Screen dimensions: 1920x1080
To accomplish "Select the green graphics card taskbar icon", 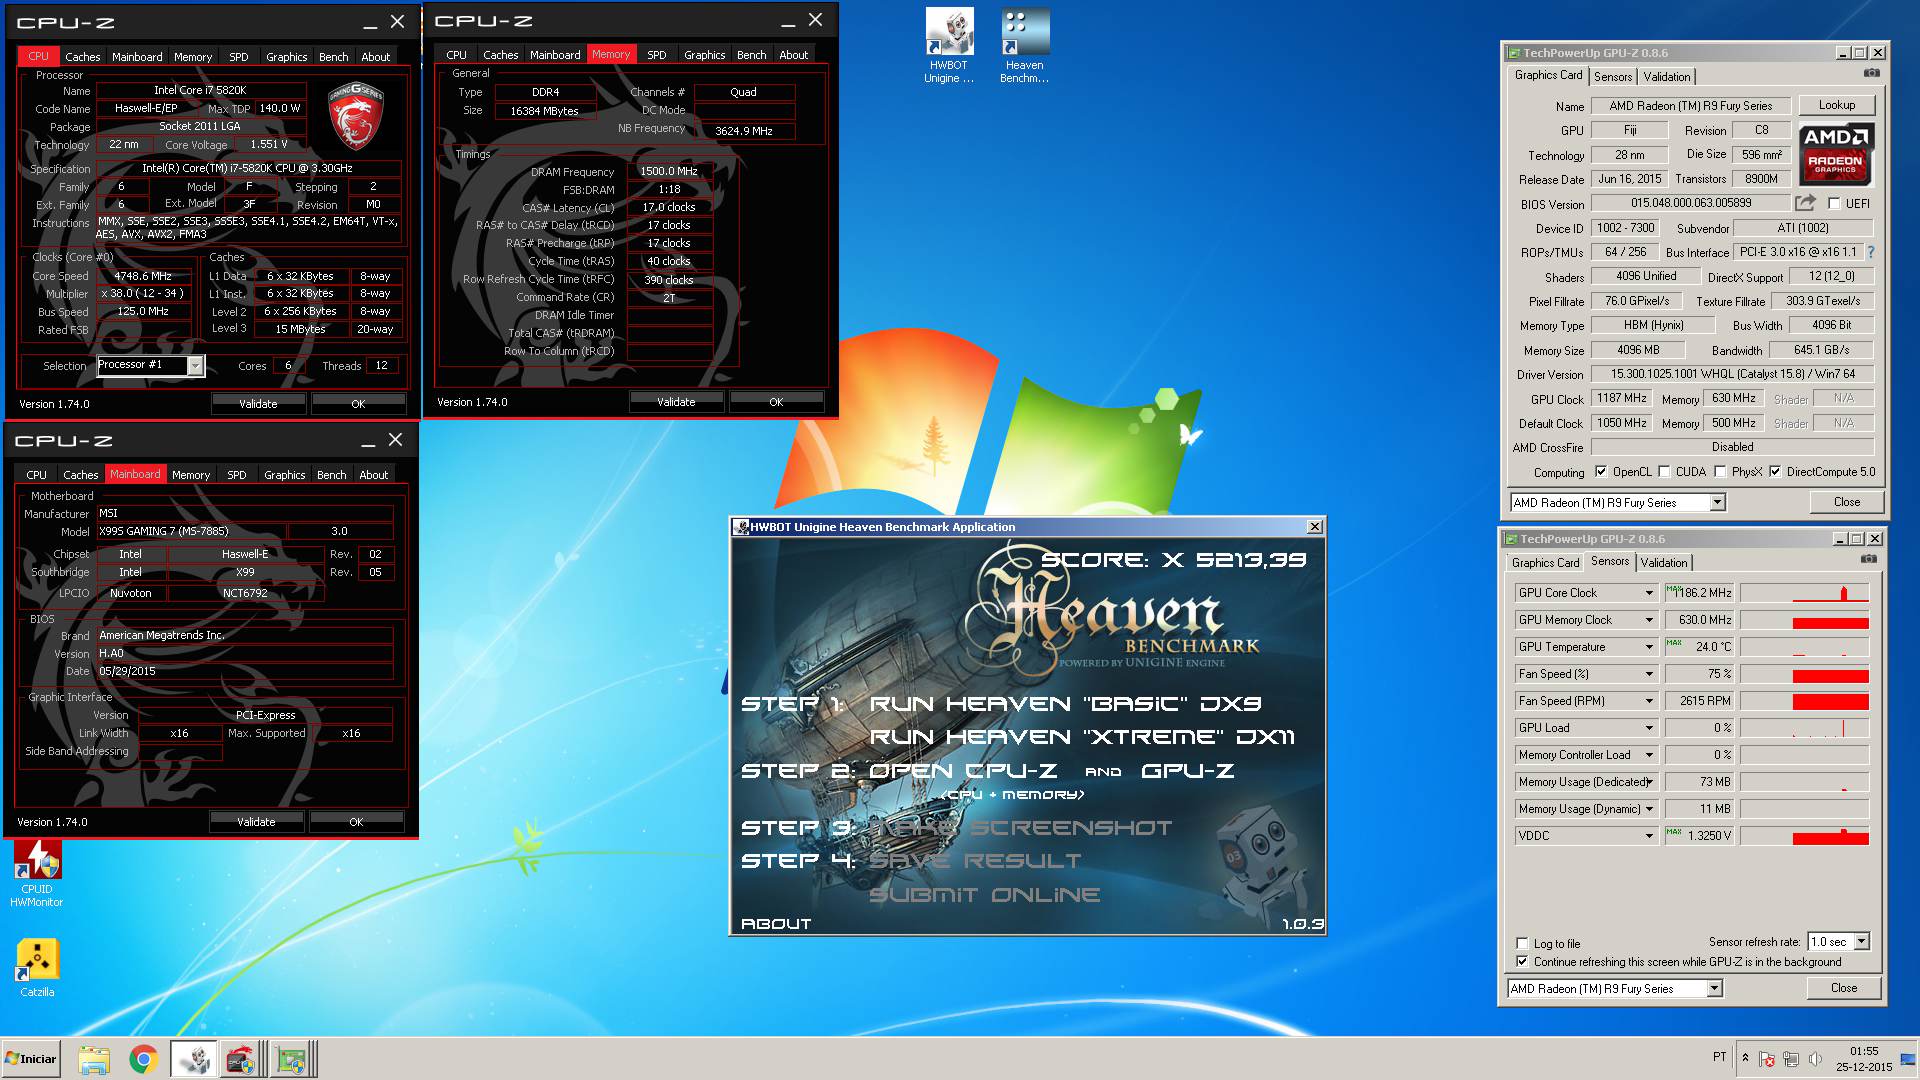I will 291,1059.
